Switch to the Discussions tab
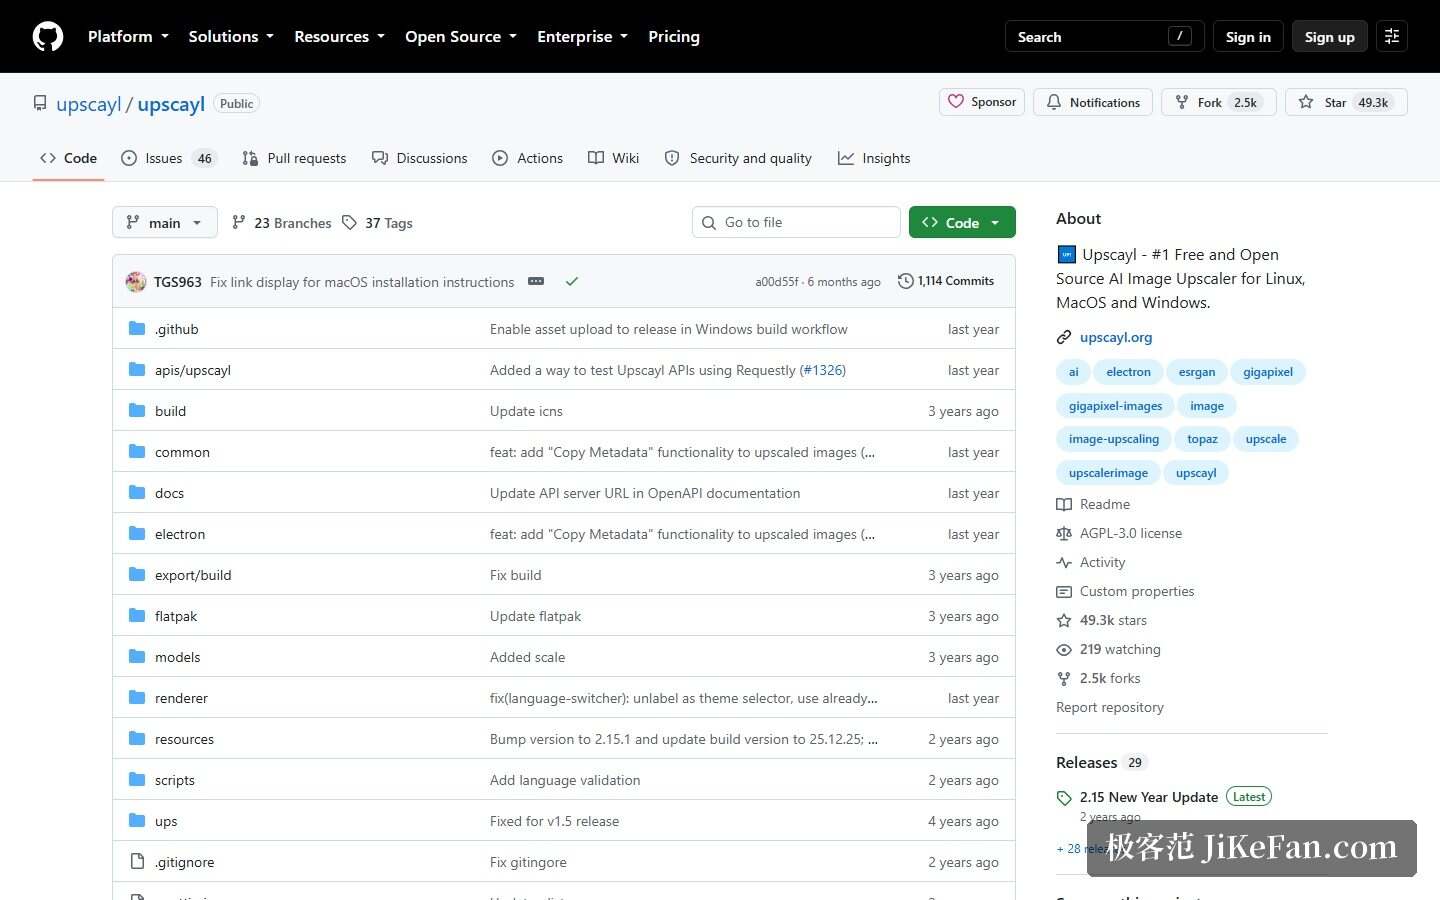The height and width of the screenshot is (900, 1440). [x=419, y=158]
